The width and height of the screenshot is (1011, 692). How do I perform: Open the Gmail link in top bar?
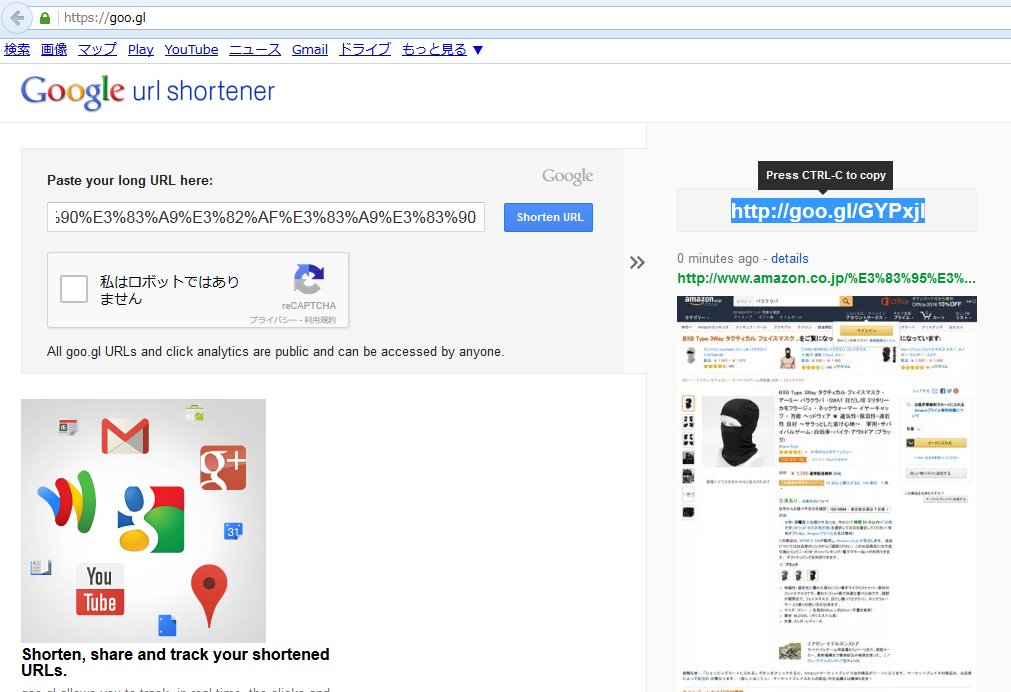[309, 50]
